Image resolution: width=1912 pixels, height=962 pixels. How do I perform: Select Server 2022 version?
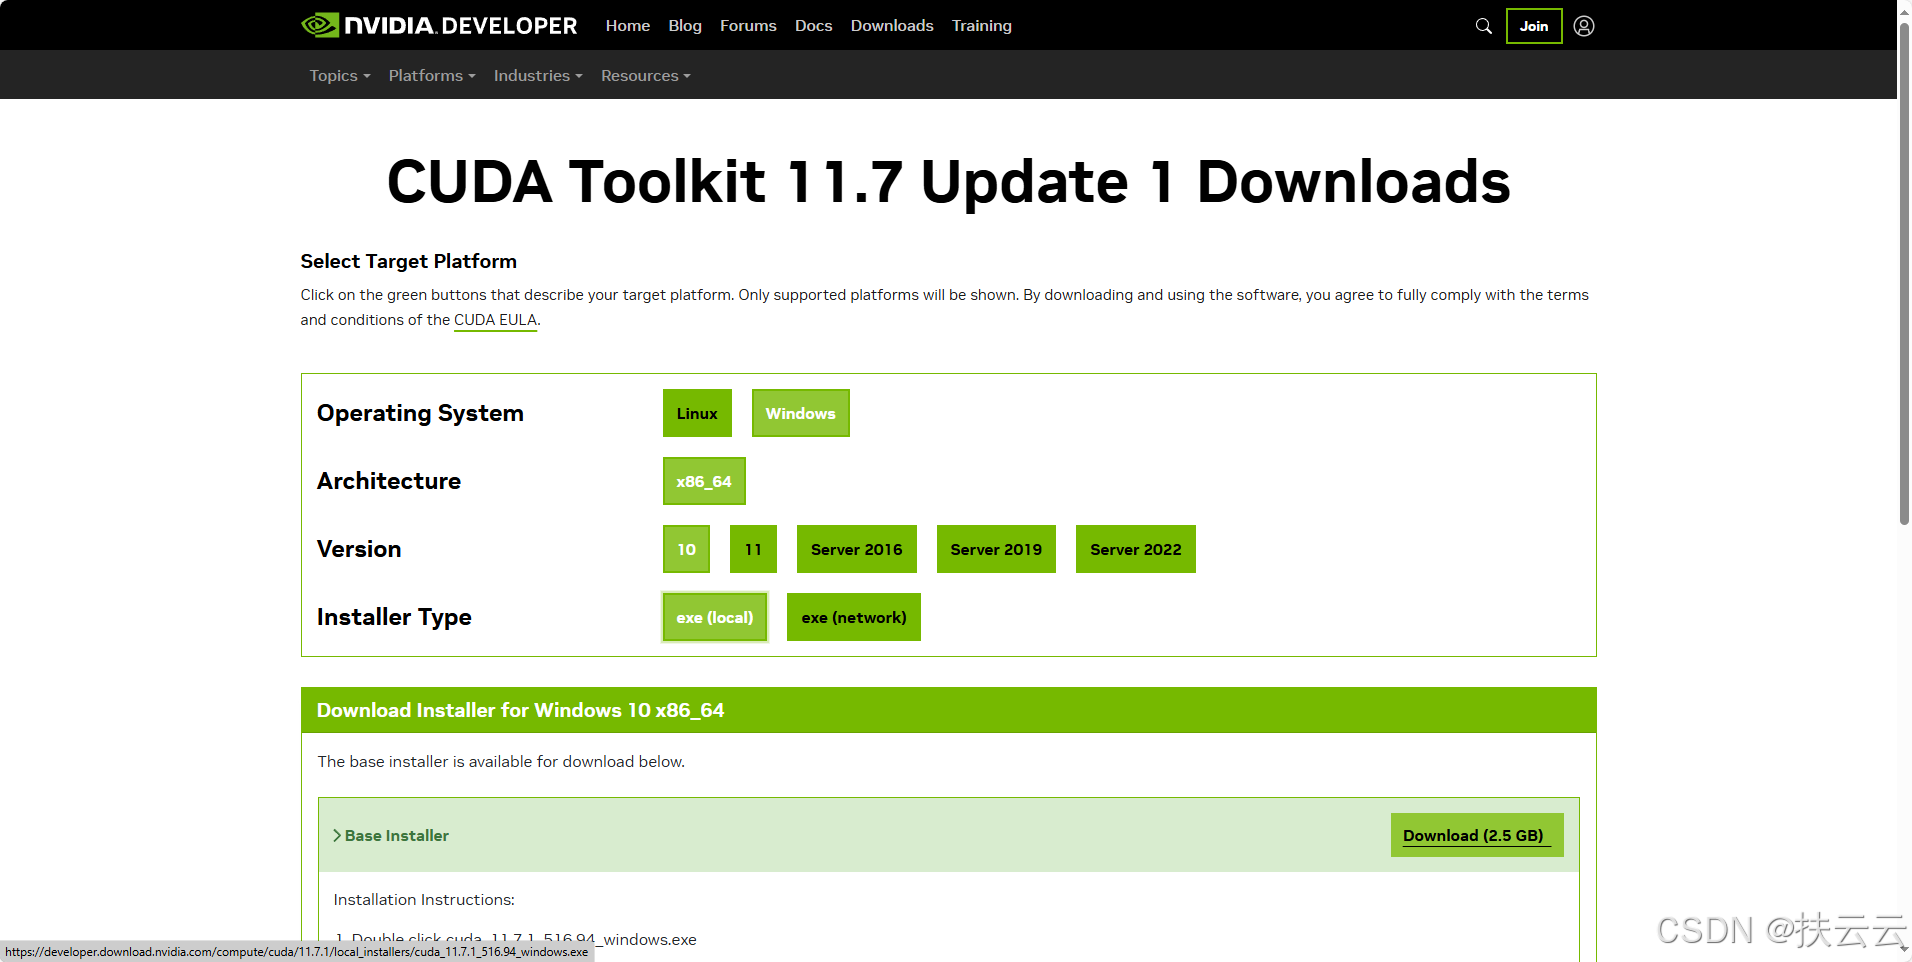tap(1136, 549)
